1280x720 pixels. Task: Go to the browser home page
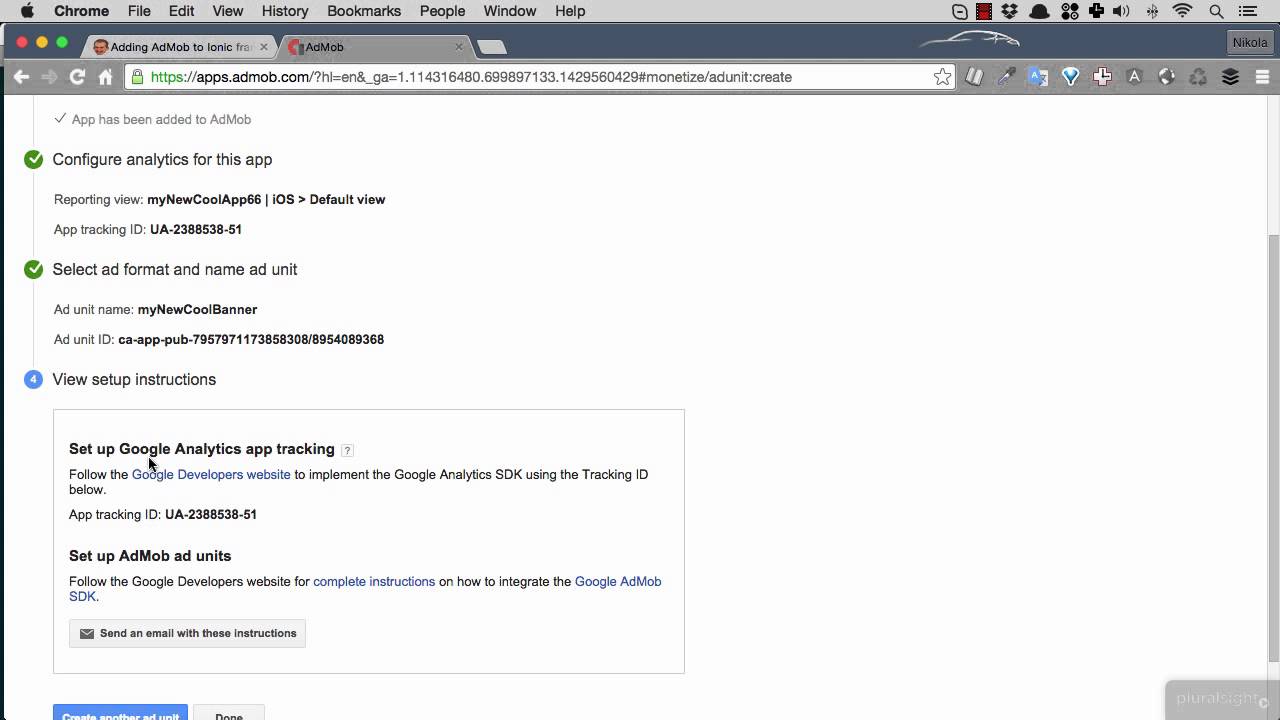point(105,77)
